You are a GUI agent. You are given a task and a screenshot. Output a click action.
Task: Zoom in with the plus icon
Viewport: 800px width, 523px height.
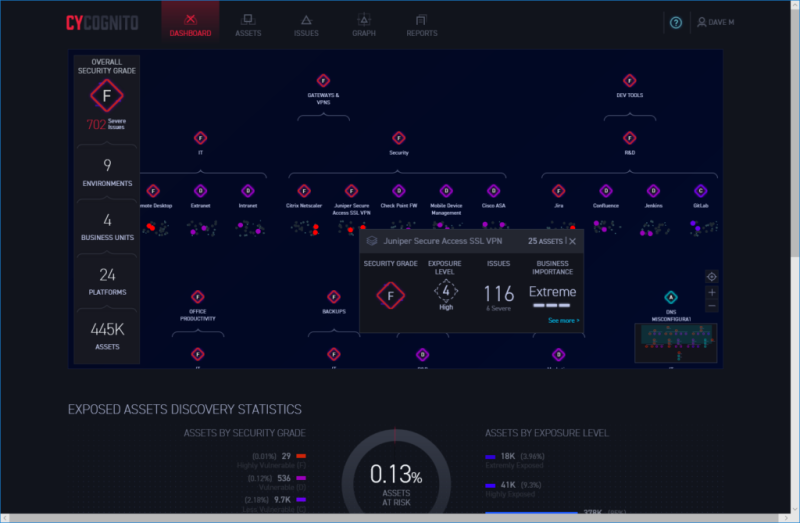[712, 292]
